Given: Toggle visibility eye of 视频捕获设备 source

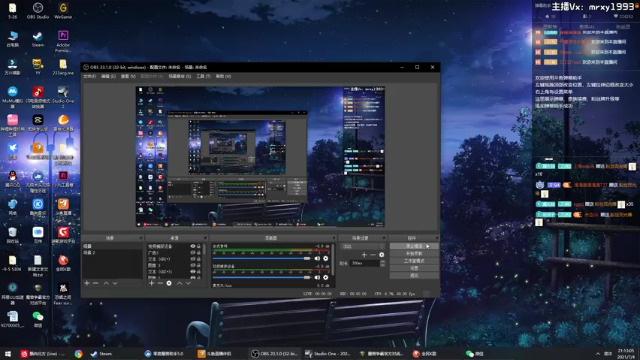Looking at the screenshot, I should 193,246.
